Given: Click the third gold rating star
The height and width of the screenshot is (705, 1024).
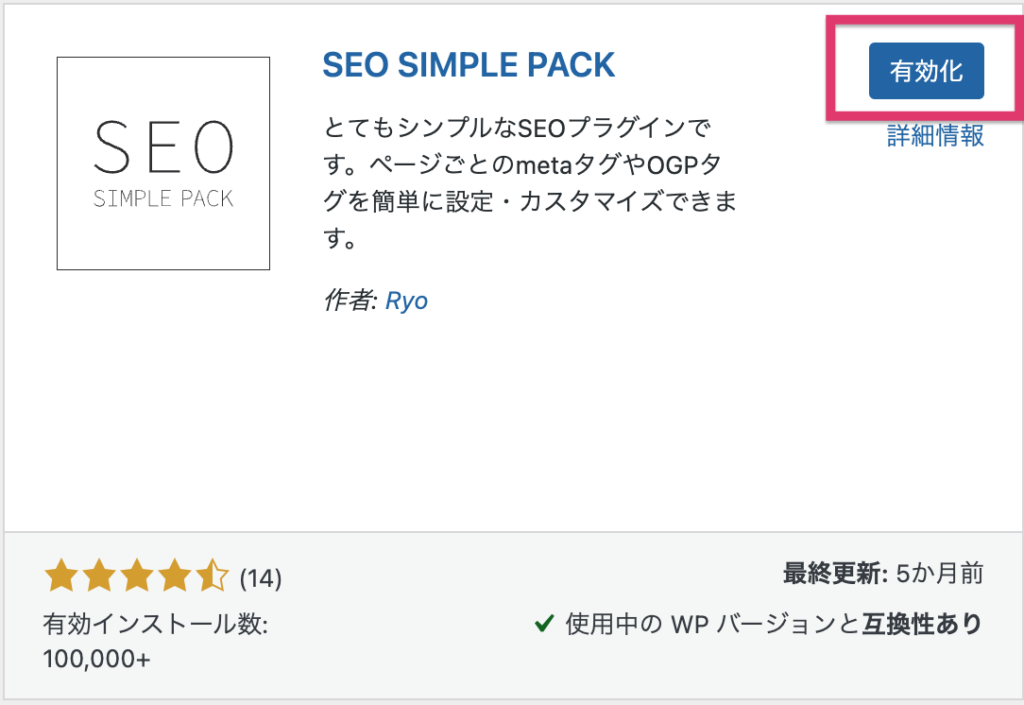Looking at the screenshot, I should [x=137, y=576].
